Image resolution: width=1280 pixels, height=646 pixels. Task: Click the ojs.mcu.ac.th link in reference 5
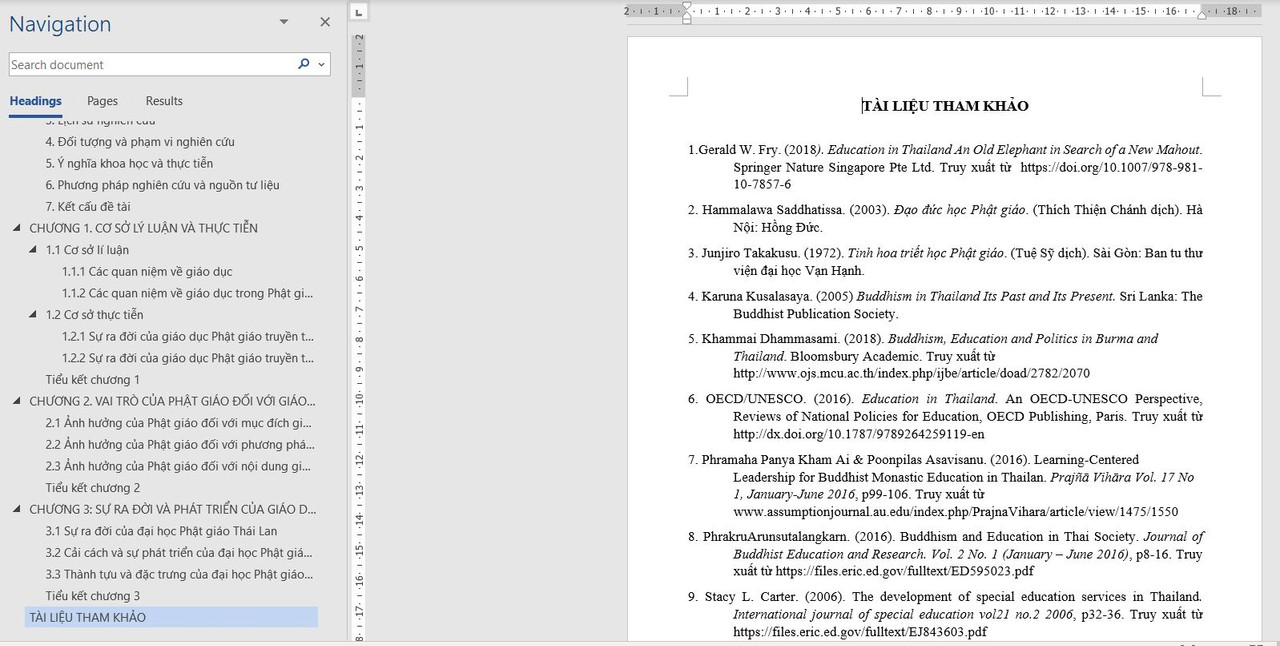pos(911,373)
